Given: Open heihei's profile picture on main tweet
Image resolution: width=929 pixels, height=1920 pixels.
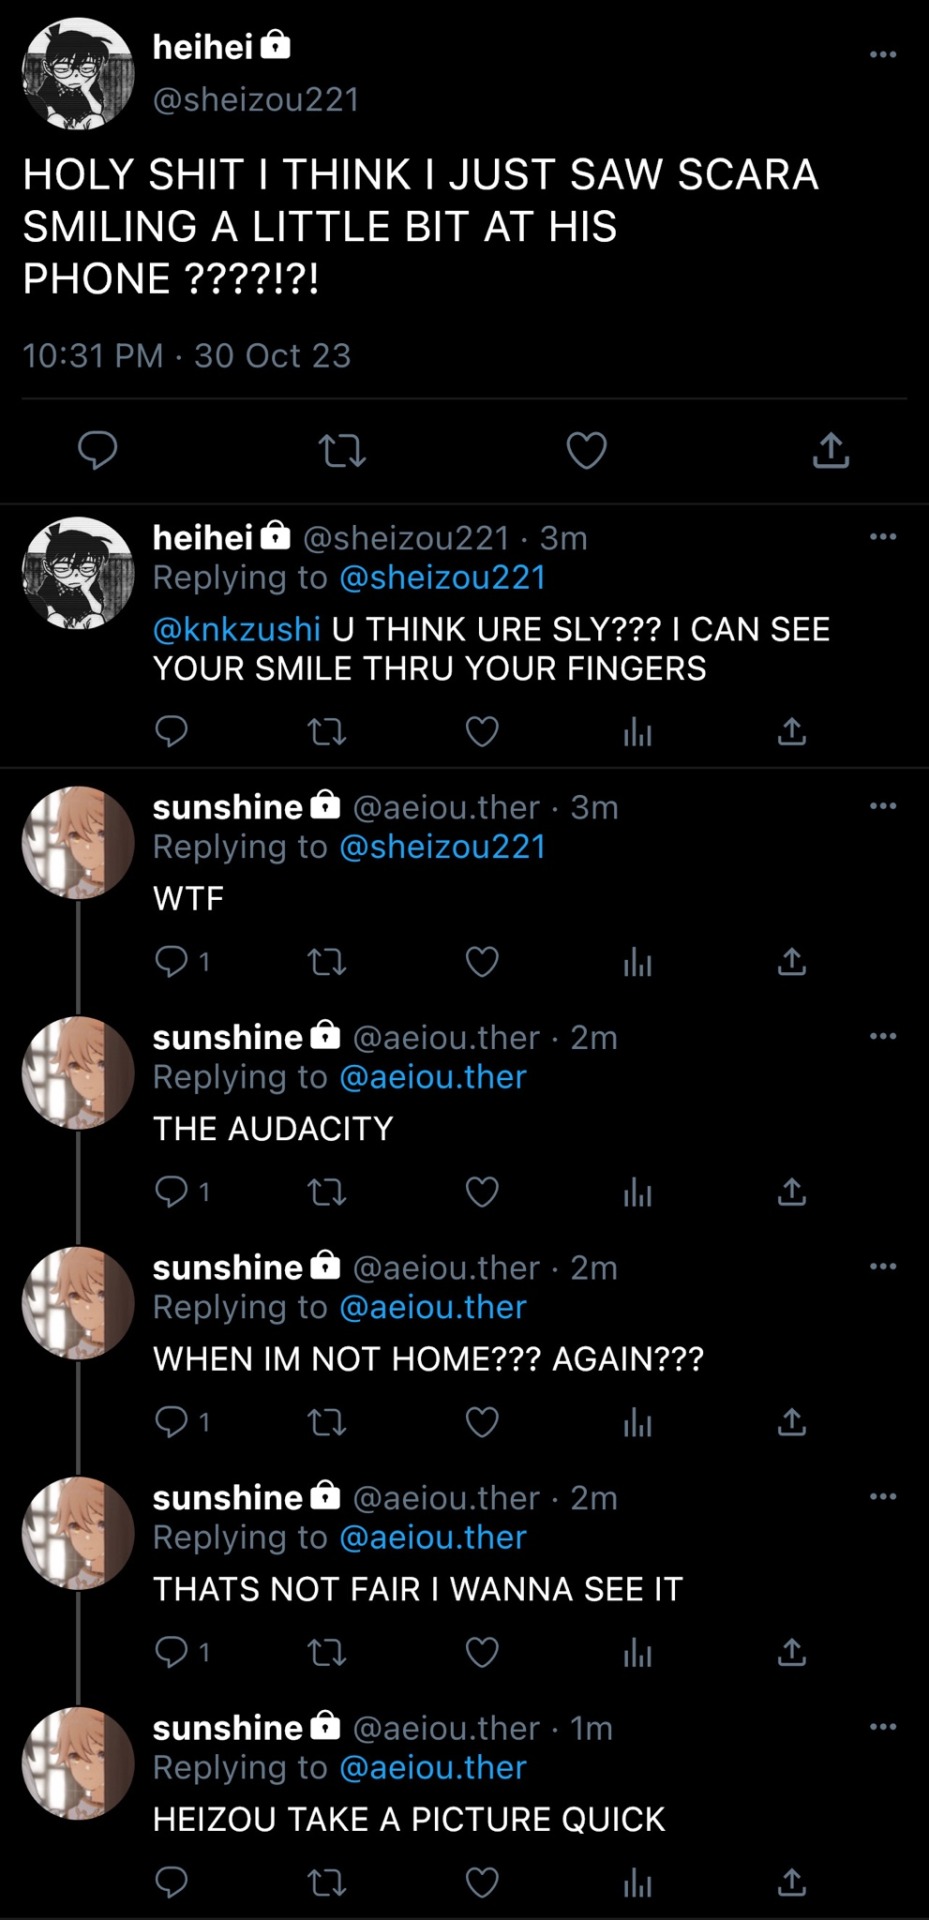Looking at the screenshot, I should pyautogui.click(x=78, y=73).
